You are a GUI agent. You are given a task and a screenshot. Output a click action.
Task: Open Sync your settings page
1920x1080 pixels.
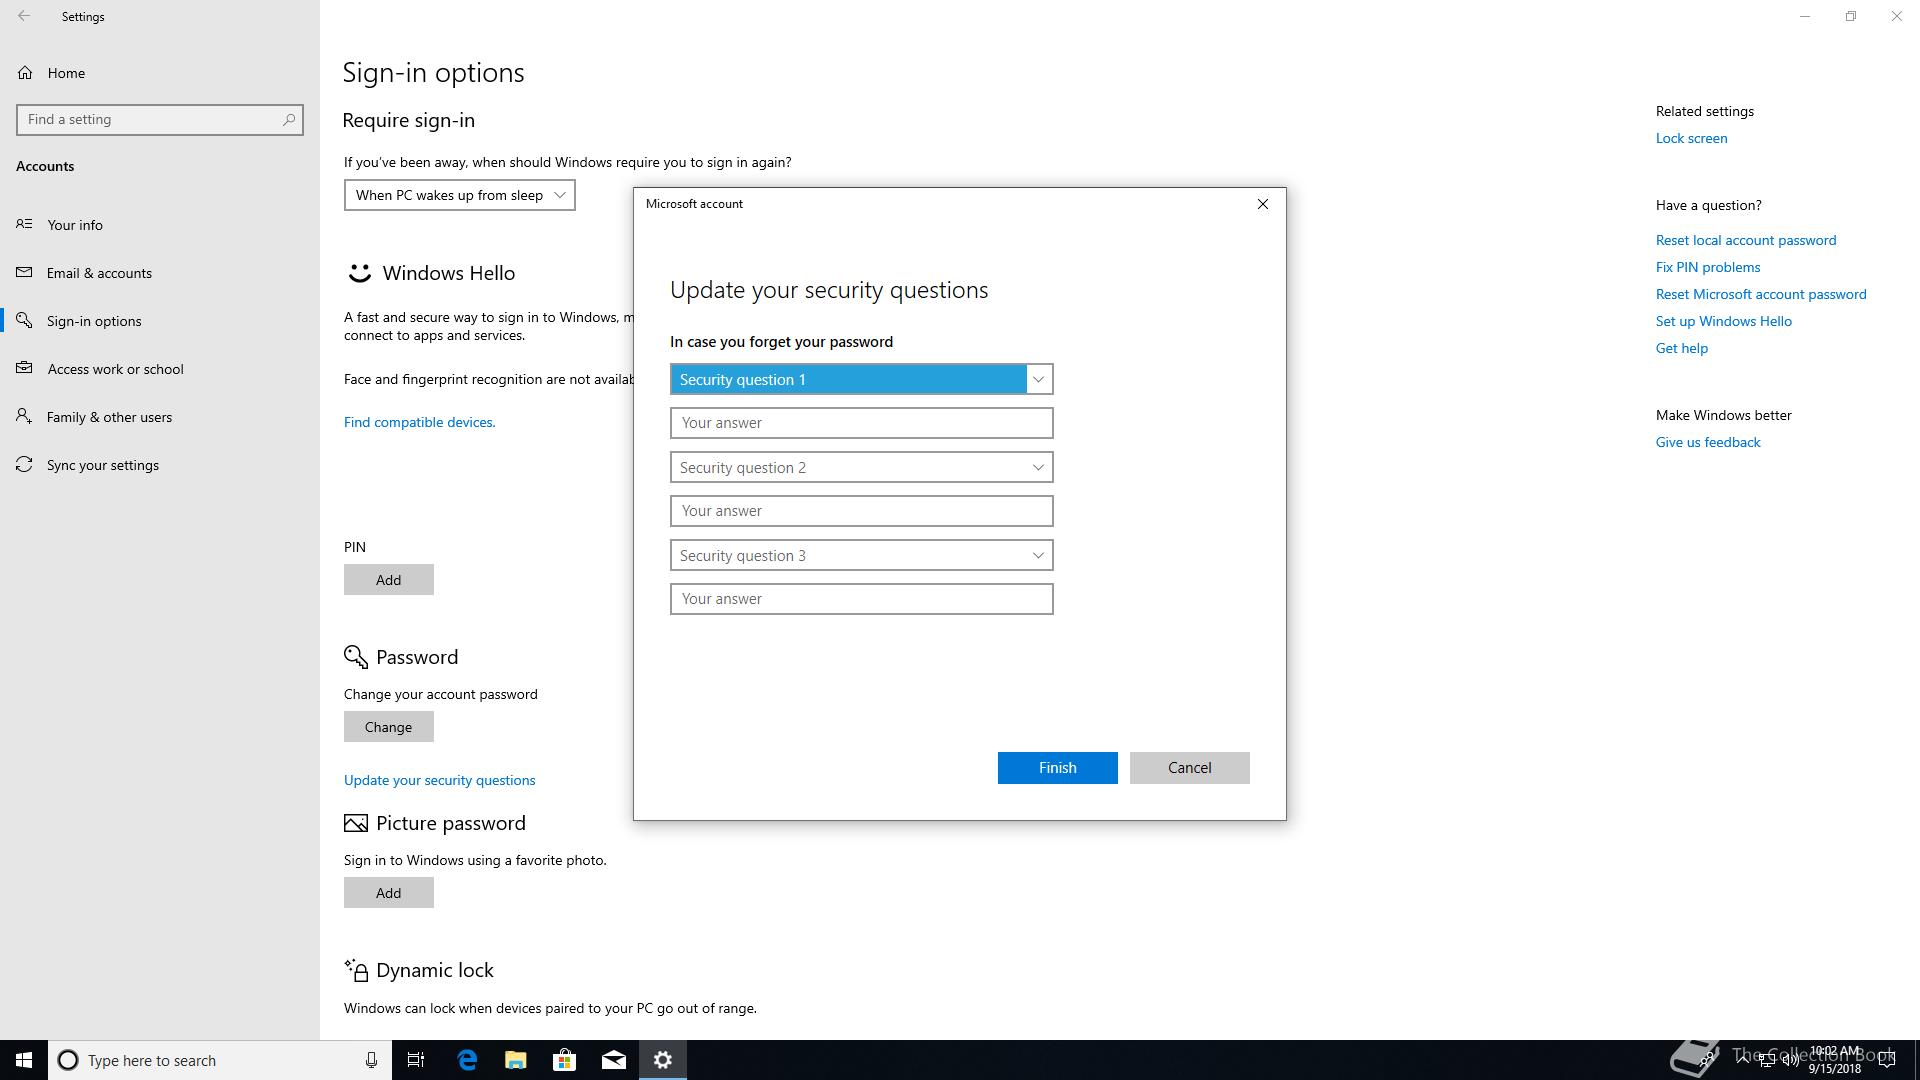tap(160, 465)
